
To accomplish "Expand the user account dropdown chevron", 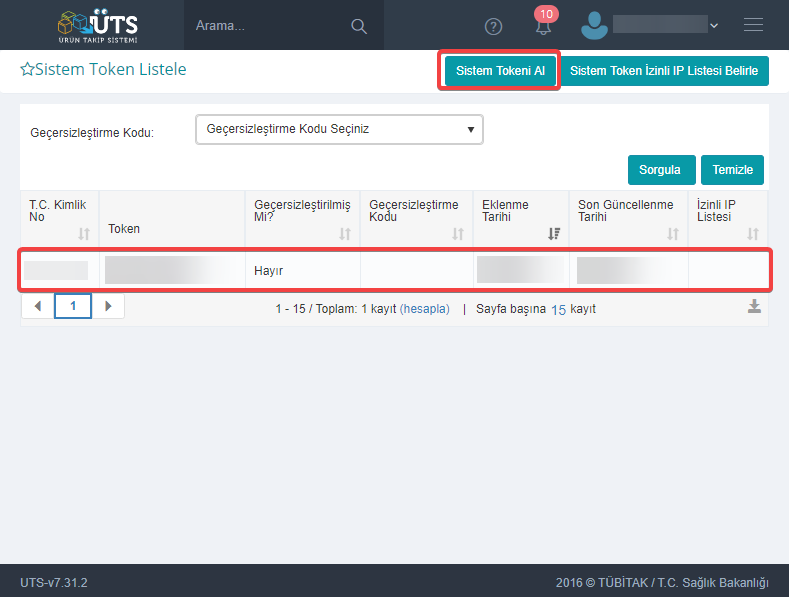I will [714, 26].
